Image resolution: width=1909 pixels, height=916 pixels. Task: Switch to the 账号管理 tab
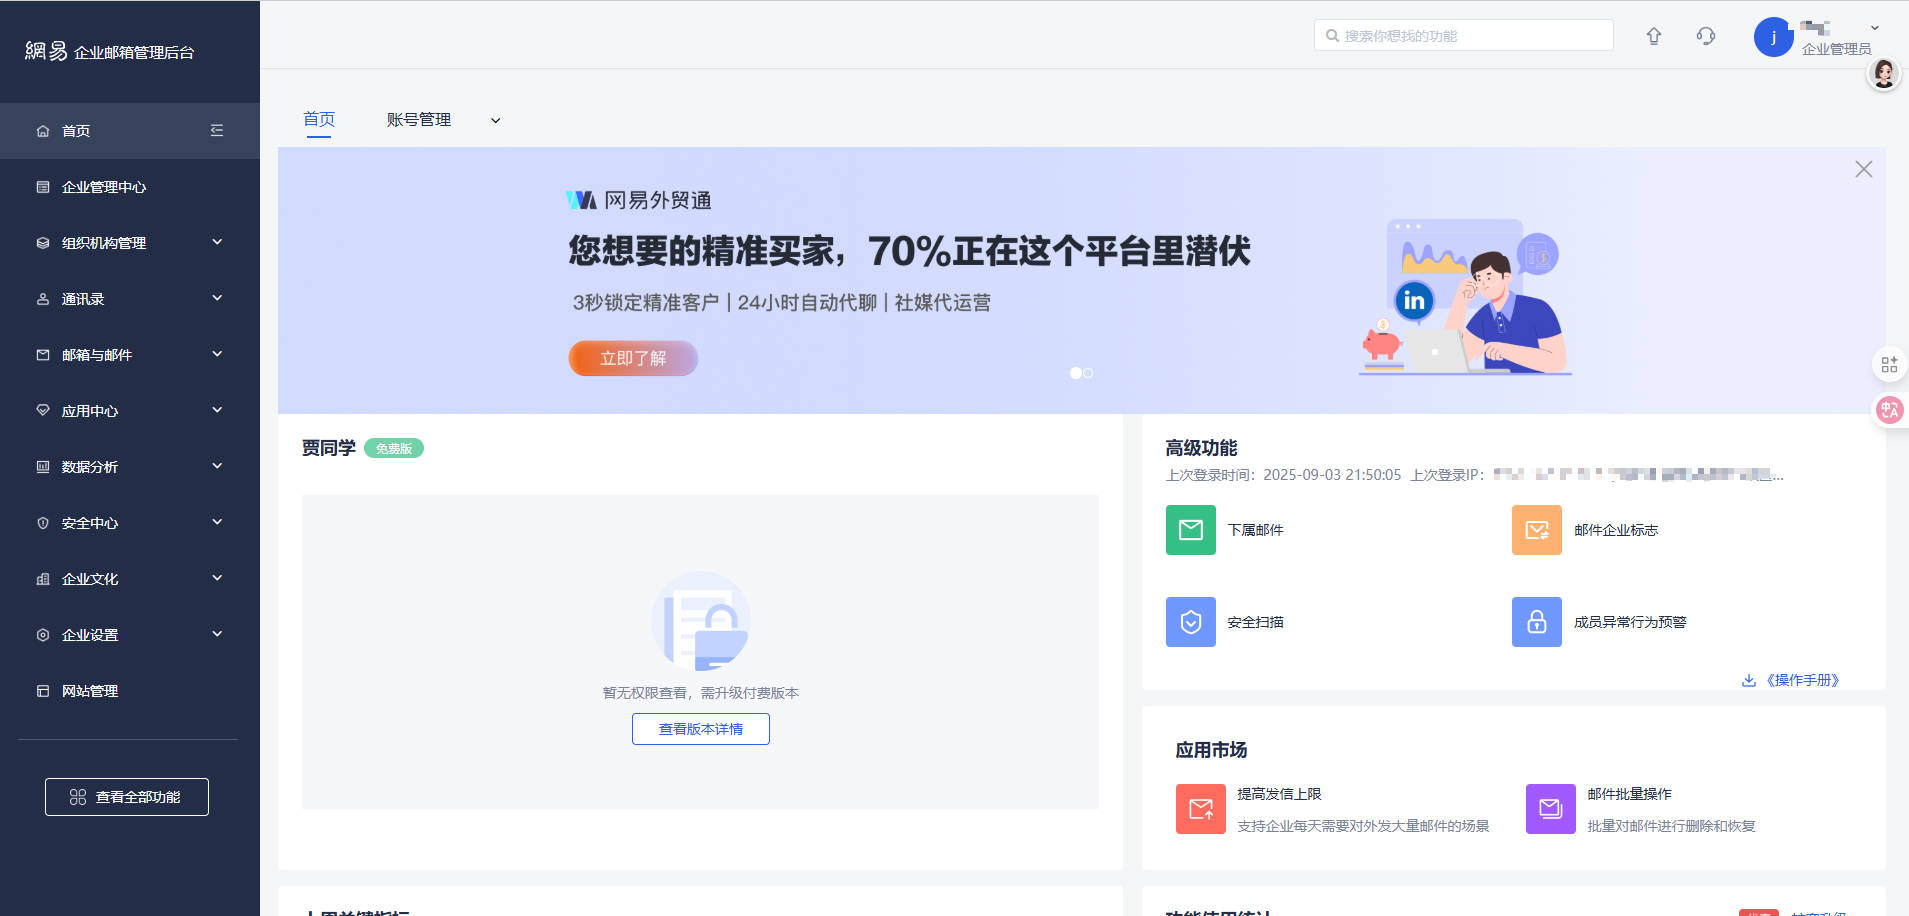coord(419,120)
